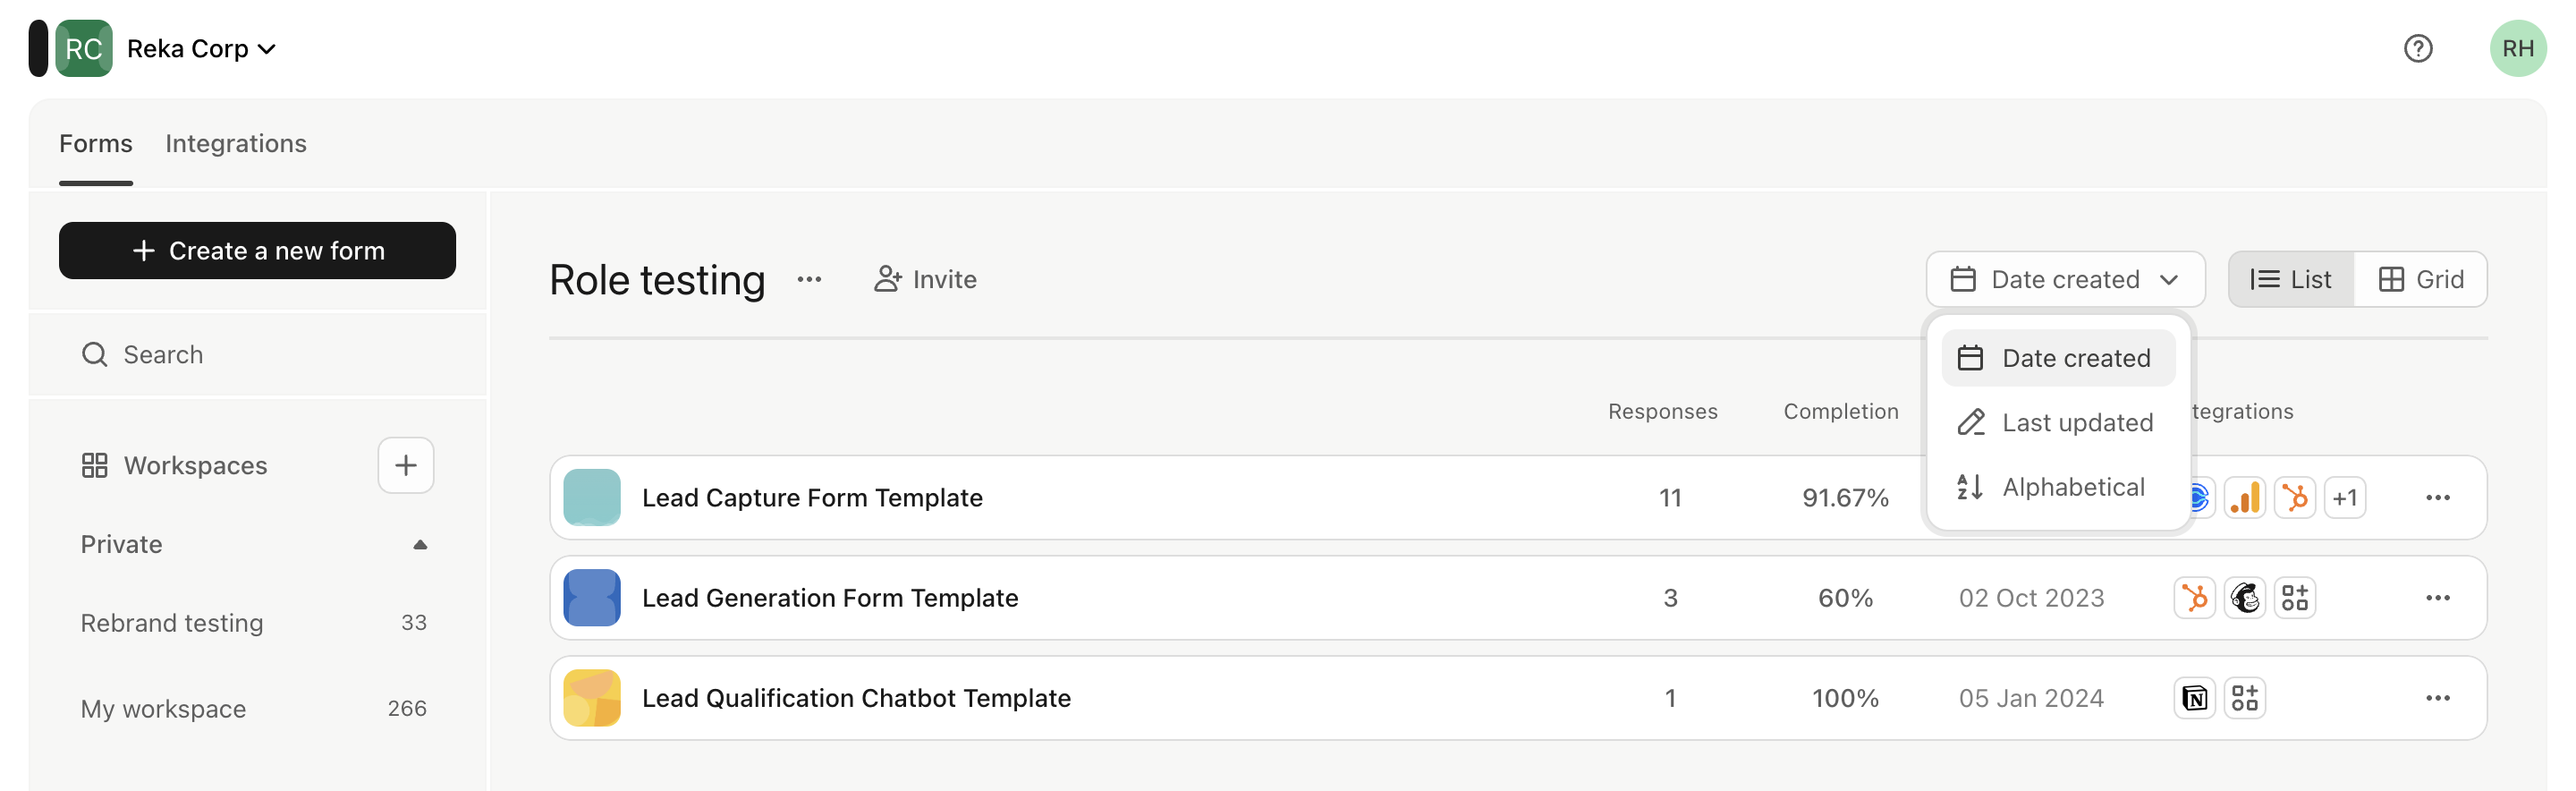This screenshot has height=791, width=2576.
Task: Switch to List view
Action: pos(2290,280)
